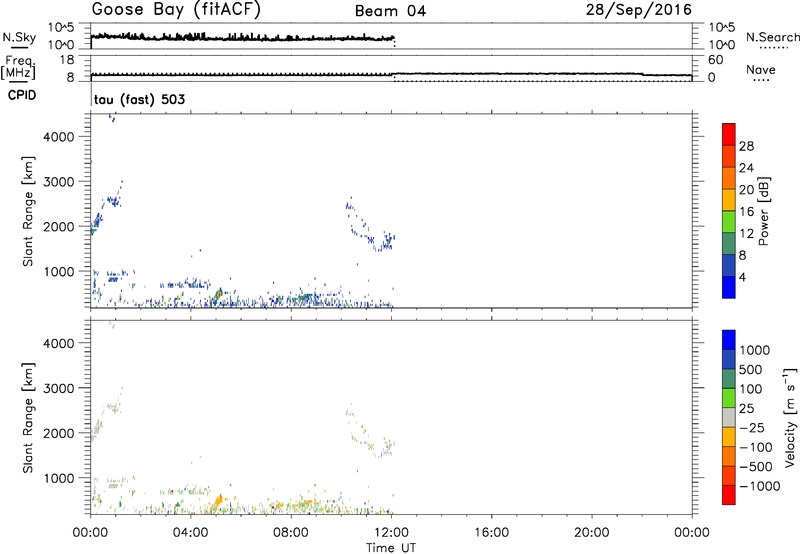Click the "Slant Range [km]" label of power panel

point(28,211)
